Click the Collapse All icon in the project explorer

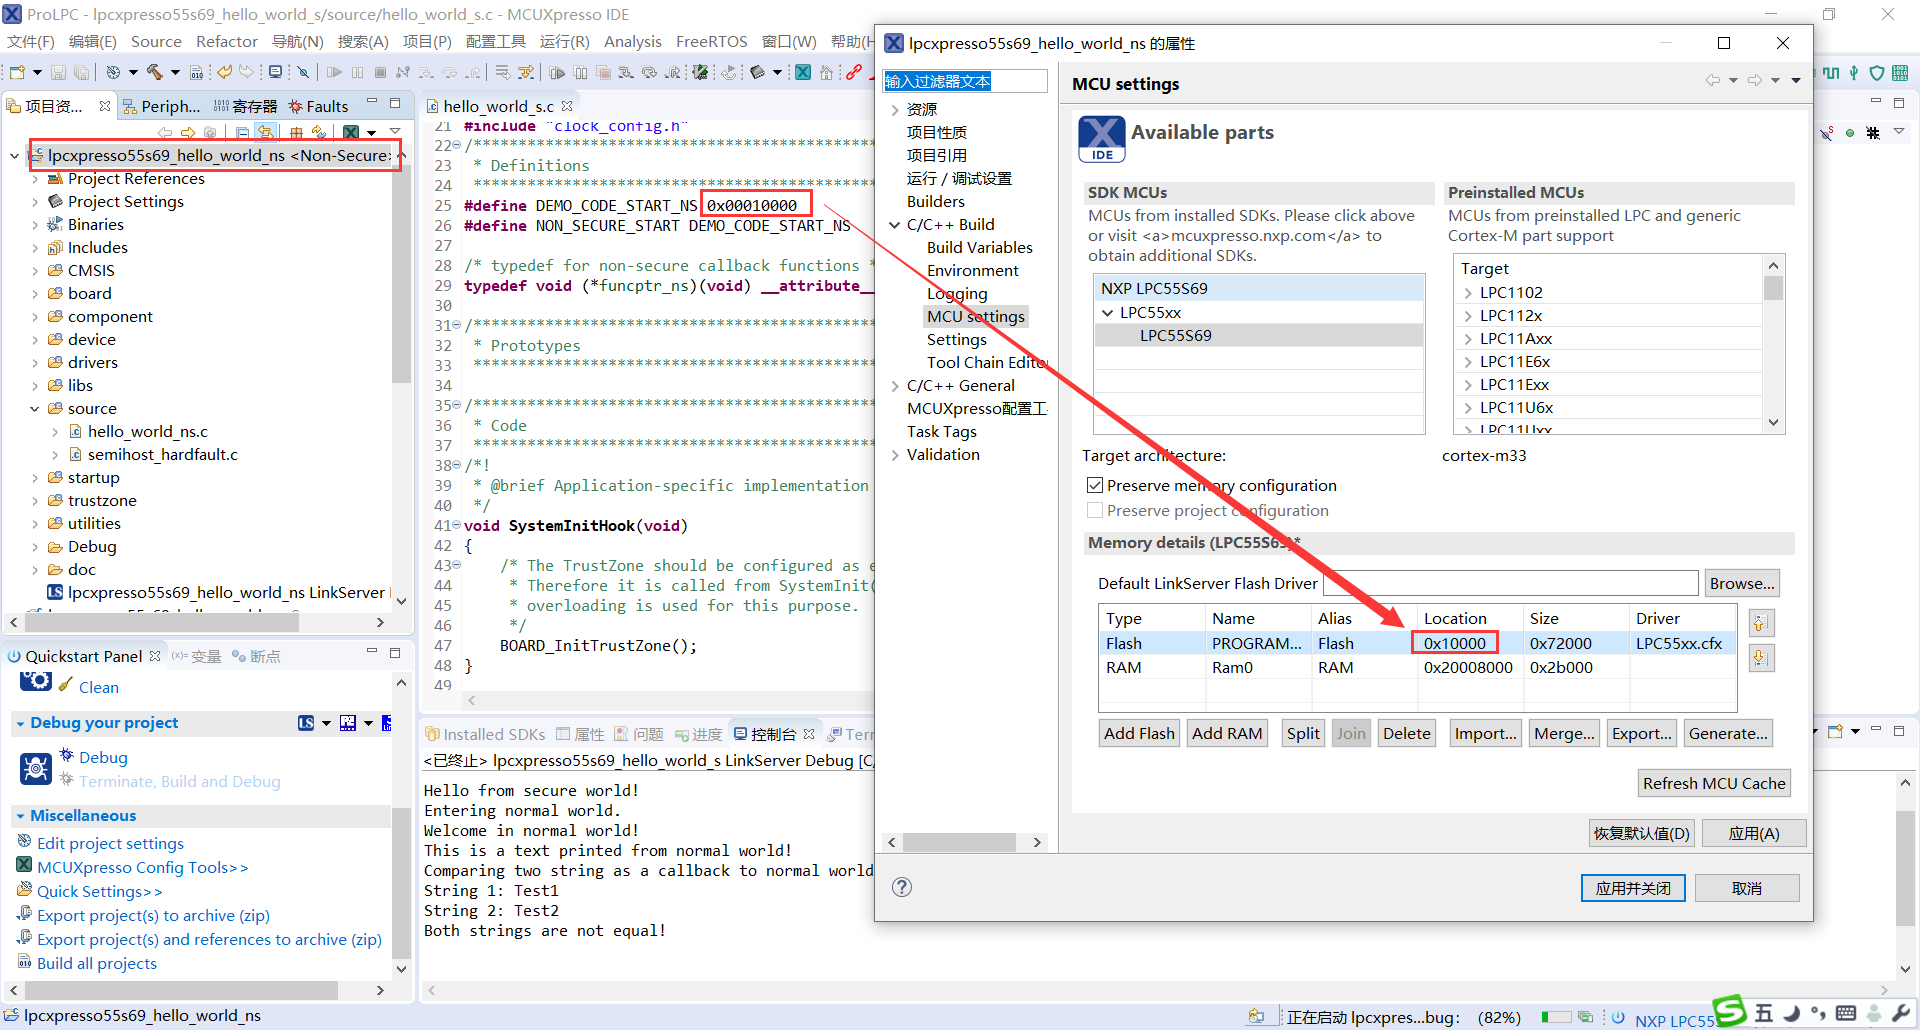coord(243,132)
